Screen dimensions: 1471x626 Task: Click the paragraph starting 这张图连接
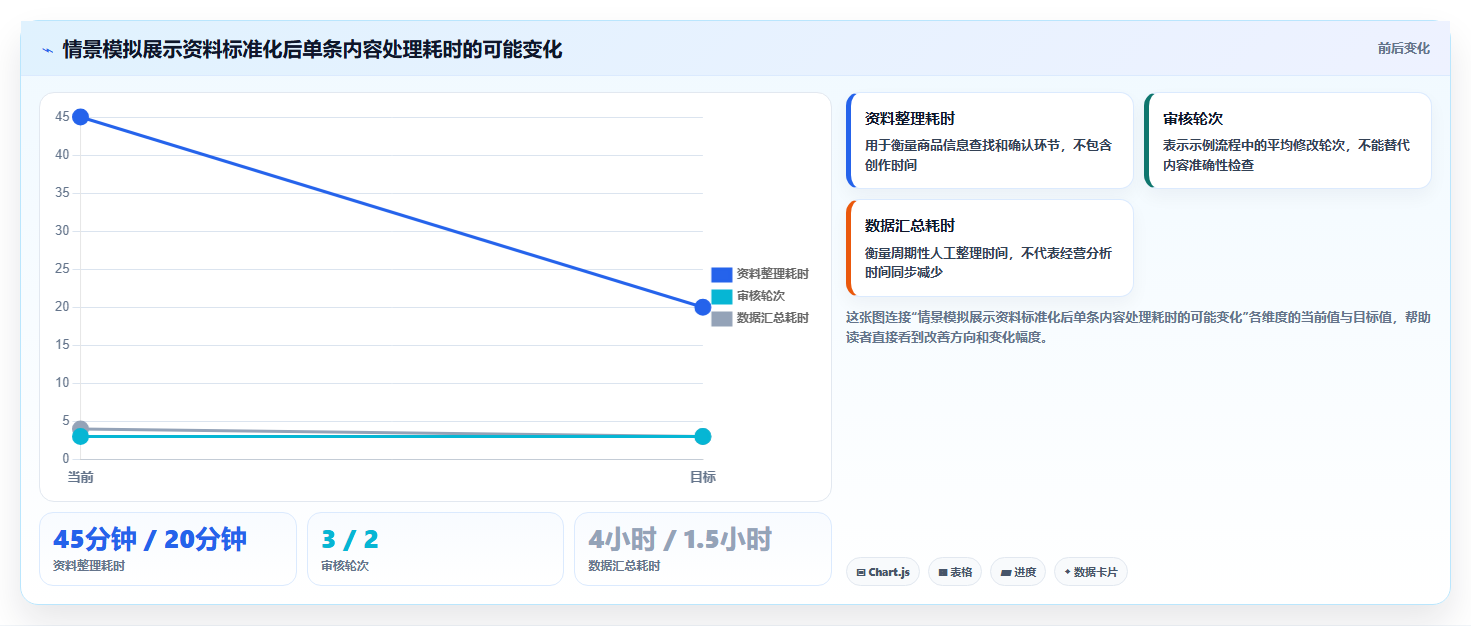[x=1138, y=327]
